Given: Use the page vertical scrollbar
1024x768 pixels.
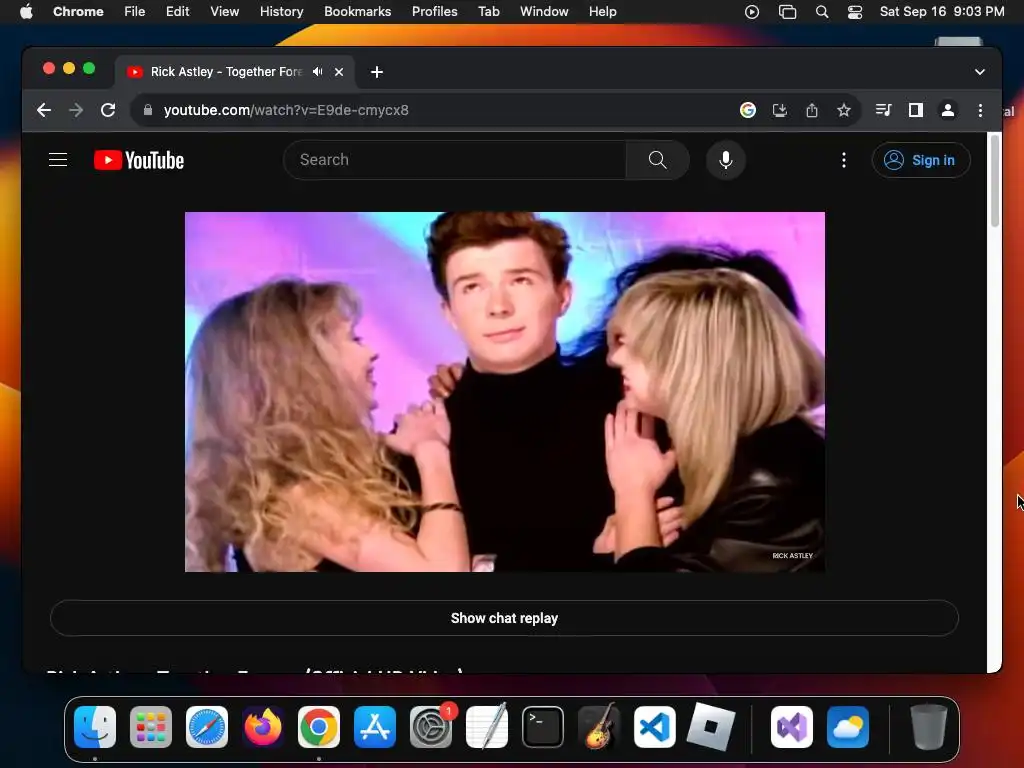Looking at the screenshot, I should [995, 182].
